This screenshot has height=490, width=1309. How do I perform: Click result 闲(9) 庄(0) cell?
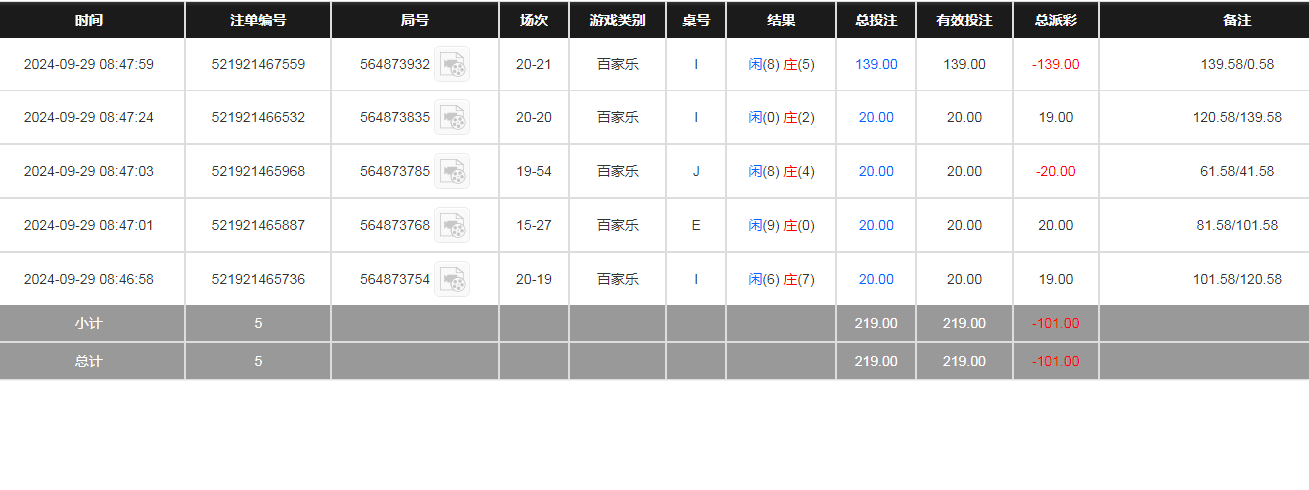(781, 226)
